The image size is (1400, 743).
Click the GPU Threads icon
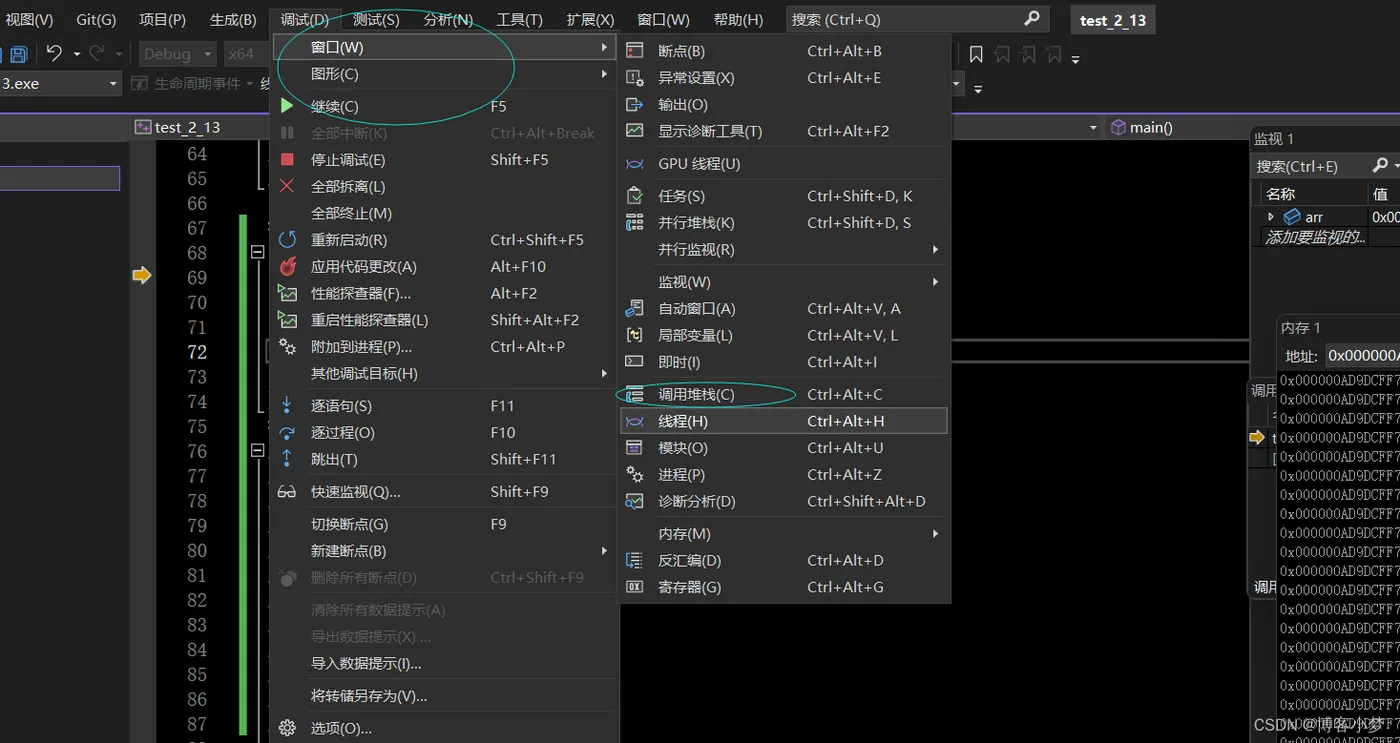(634, 163)
